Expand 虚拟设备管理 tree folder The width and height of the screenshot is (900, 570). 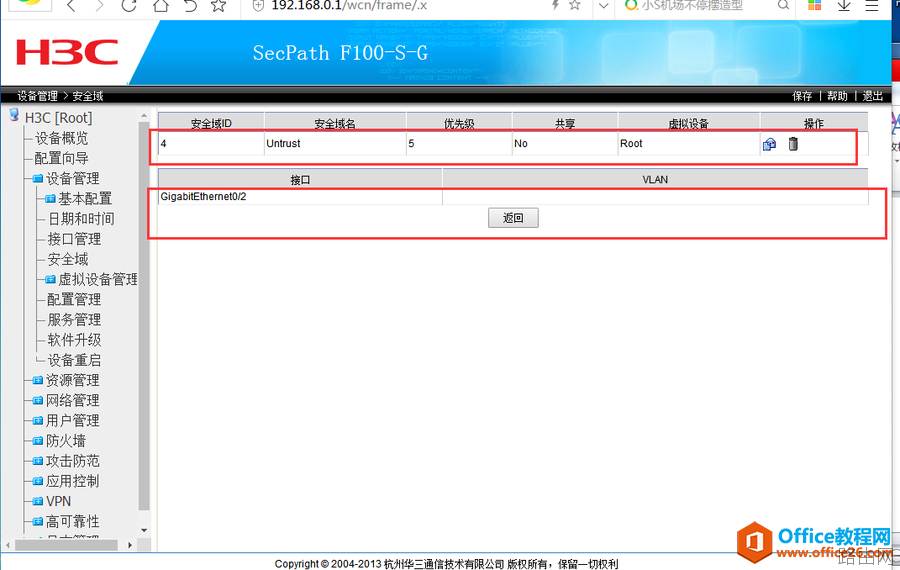(98, 280)
